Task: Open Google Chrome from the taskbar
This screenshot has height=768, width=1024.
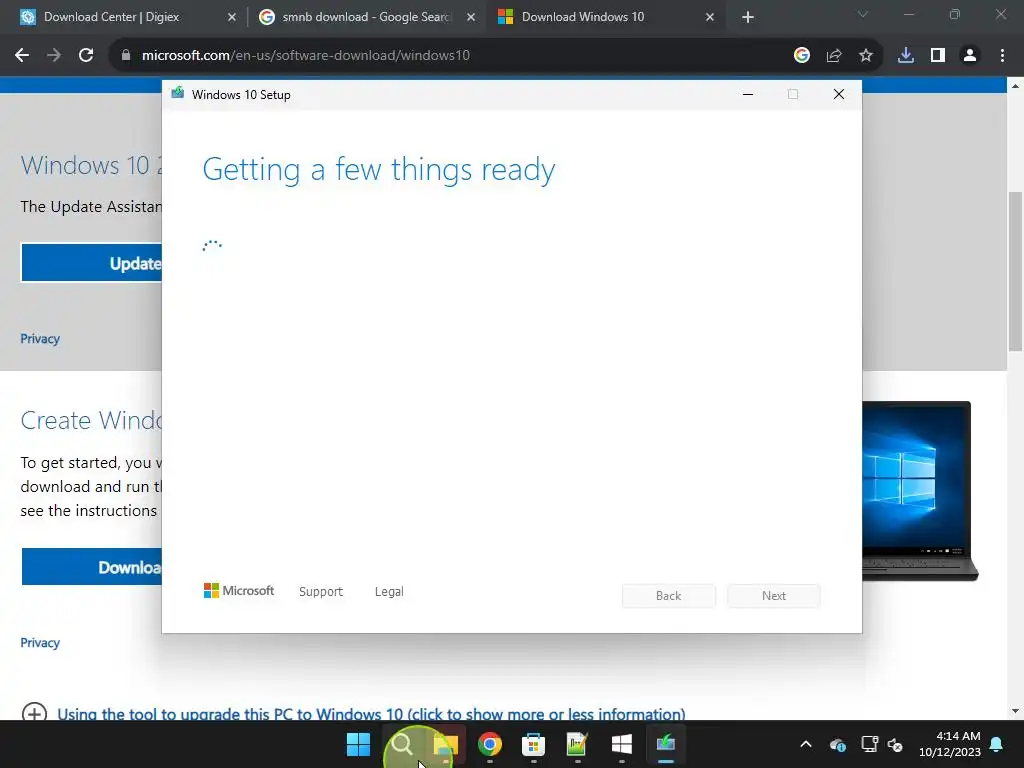Action: pos(490,744)
